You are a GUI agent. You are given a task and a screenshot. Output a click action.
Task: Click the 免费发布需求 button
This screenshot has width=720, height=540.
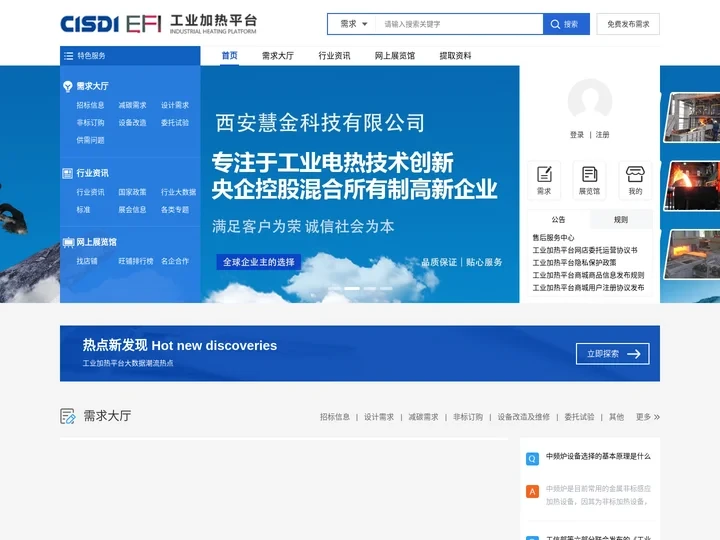tap(628, 24)
